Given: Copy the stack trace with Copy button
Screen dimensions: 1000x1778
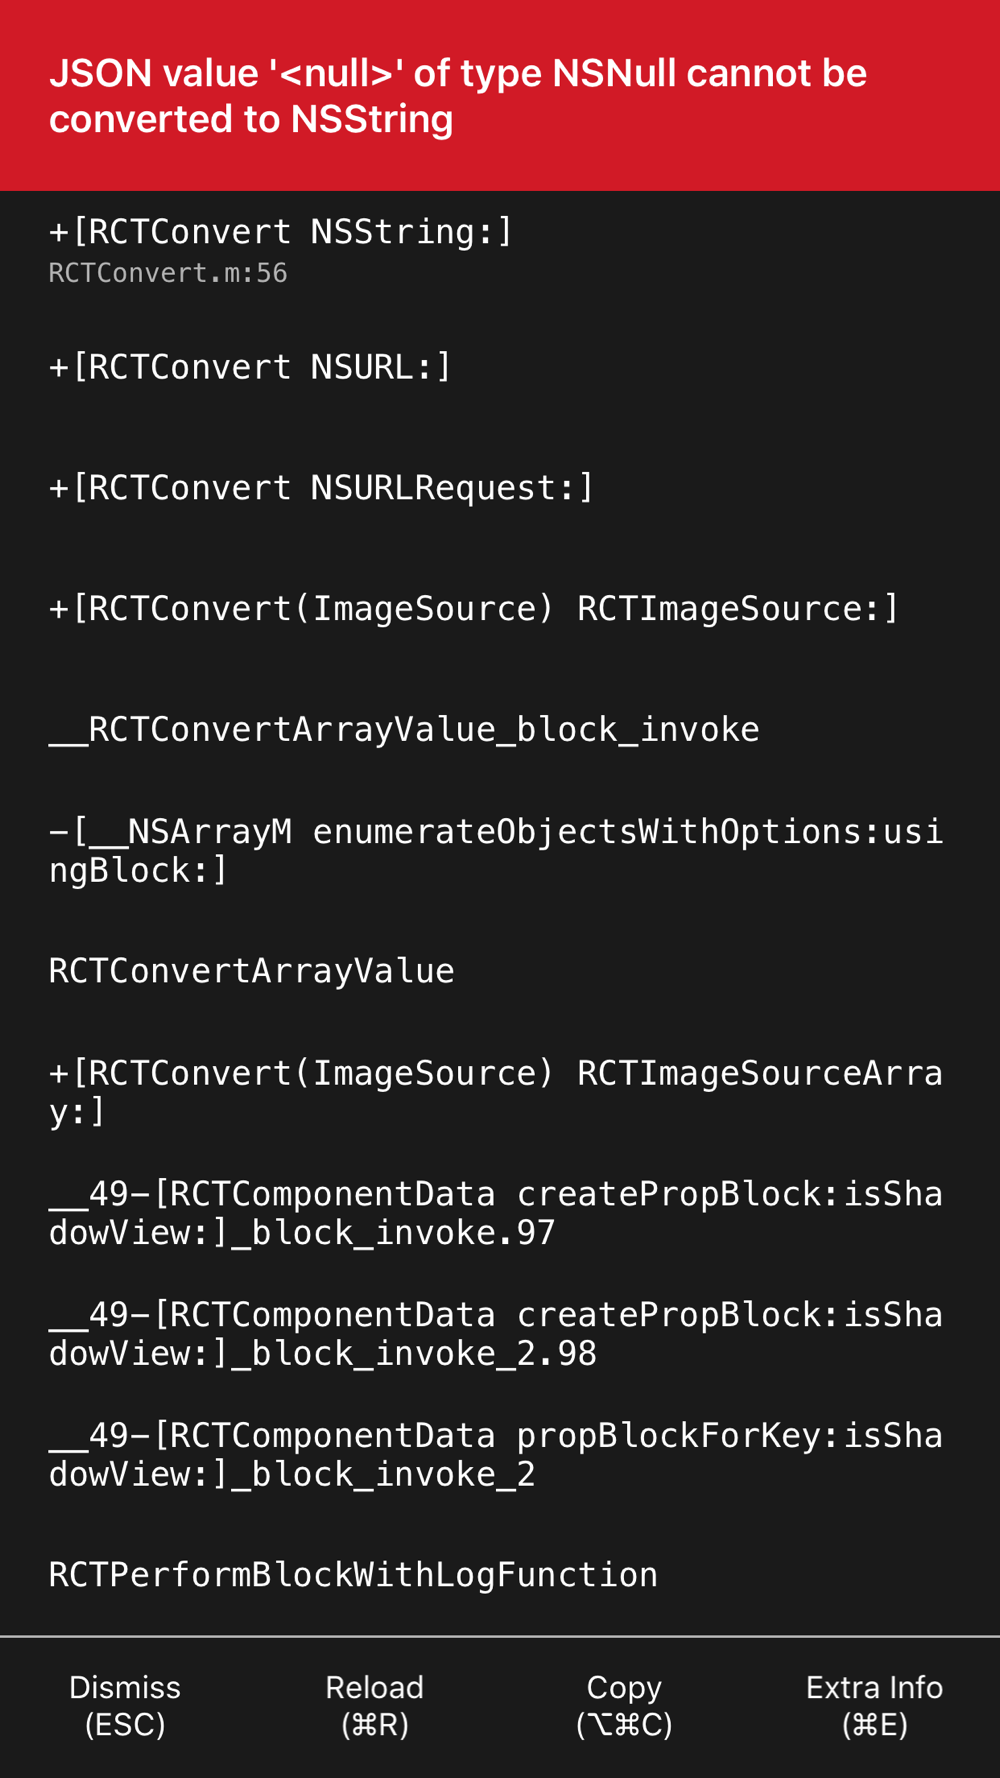Looking at the screenshot, I should [x=625, y=1706].
